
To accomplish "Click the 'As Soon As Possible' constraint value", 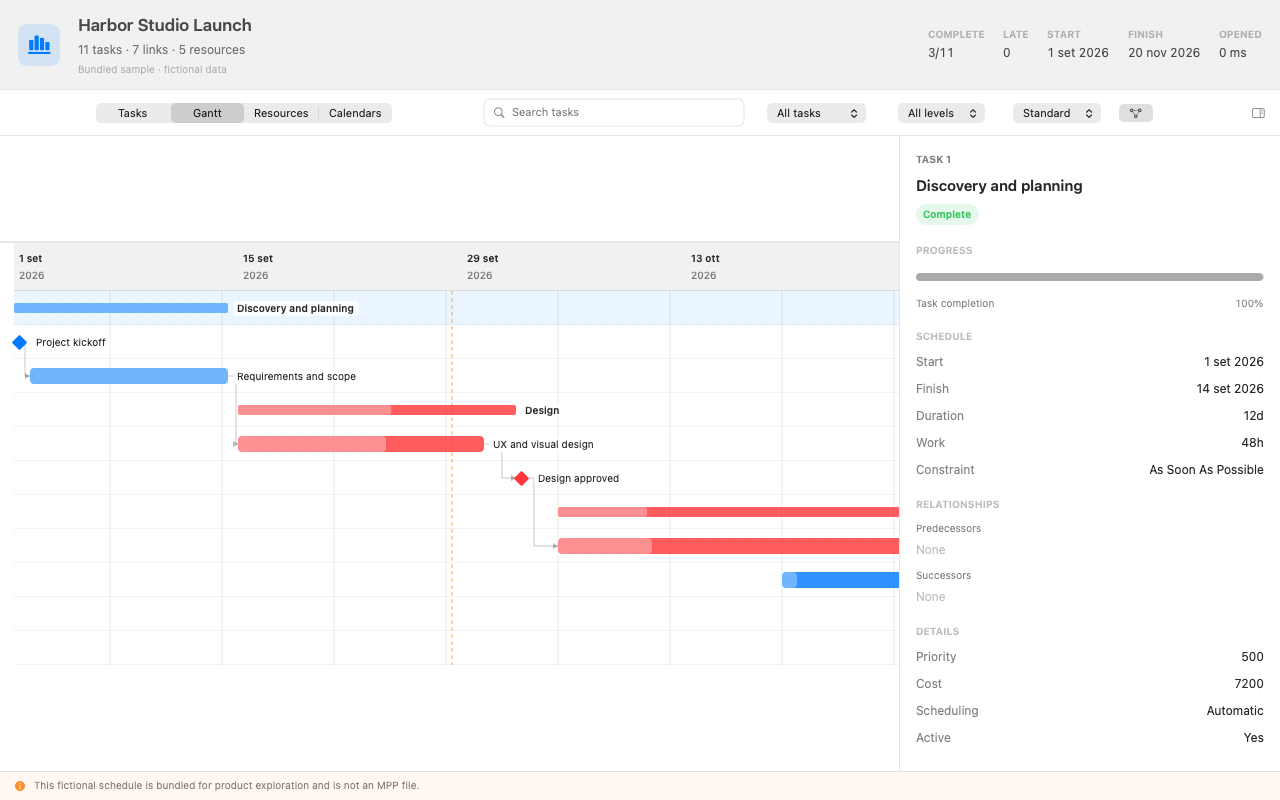I will pyautogui.click(x=1206, y=470).
